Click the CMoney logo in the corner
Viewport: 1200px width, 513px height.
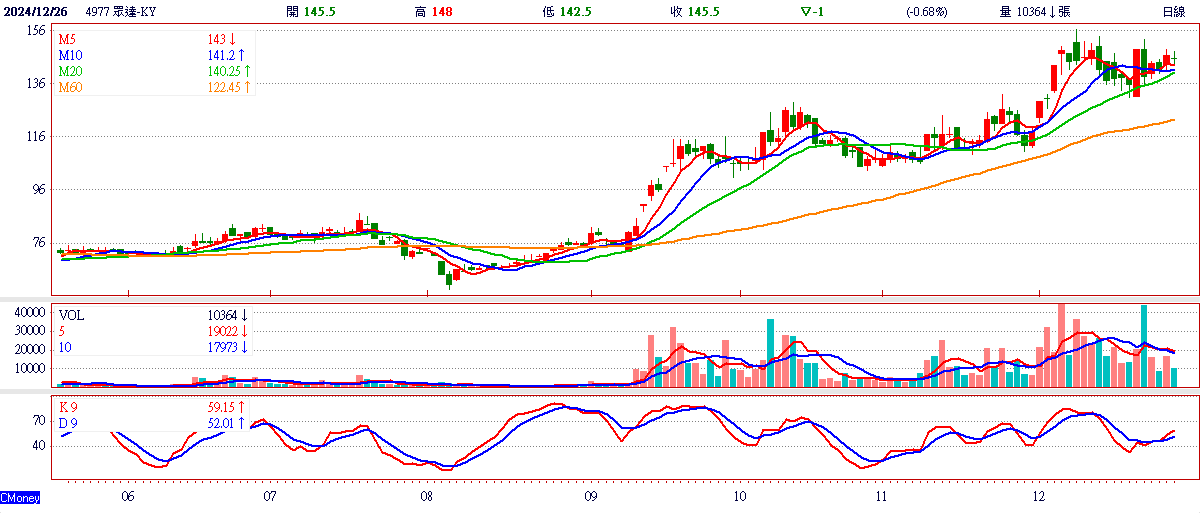coord(21,497)
